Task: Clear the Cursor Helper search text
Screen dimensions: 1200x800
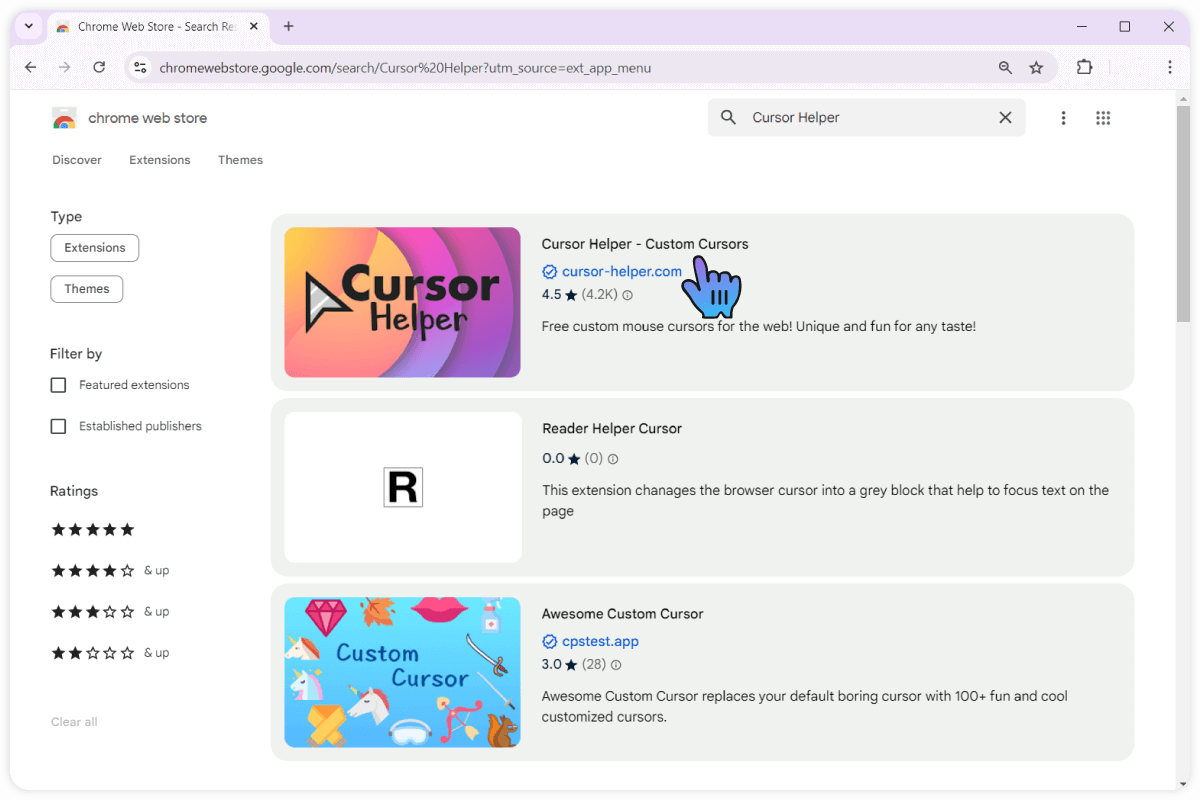Action: click(1005, 118)
